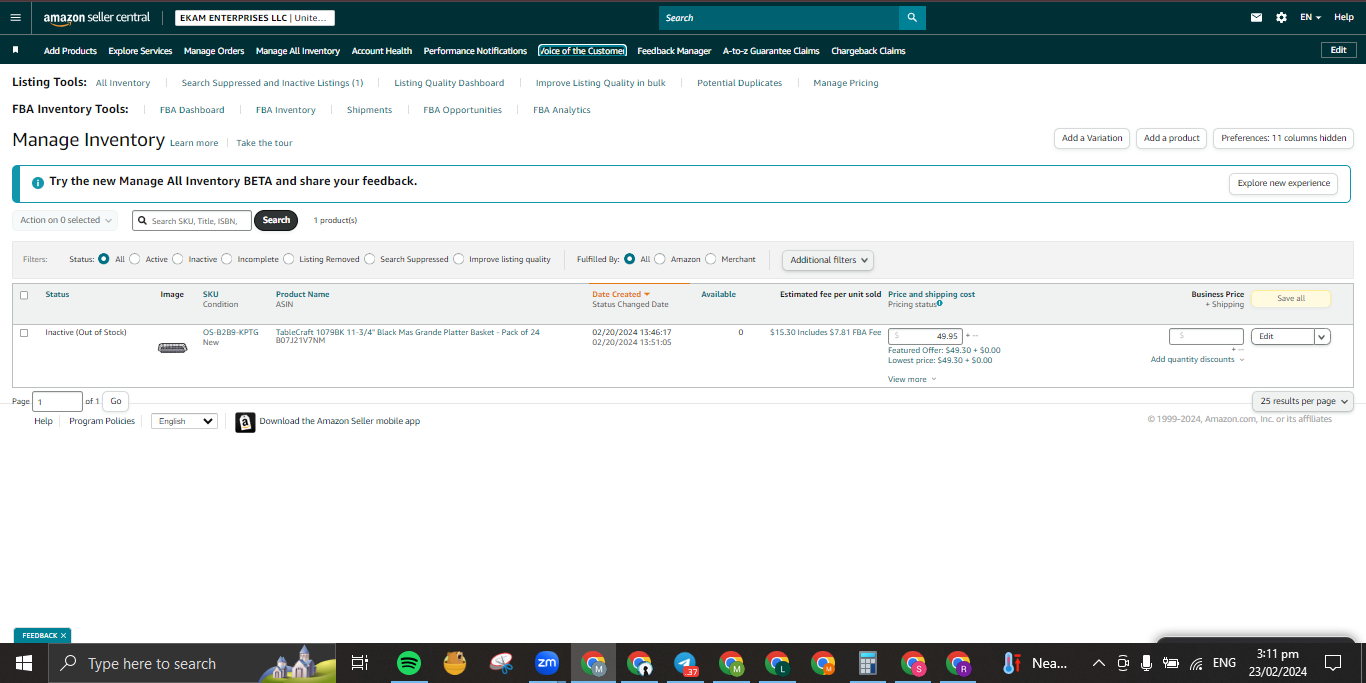Open the Manage Orders menu

214,51
